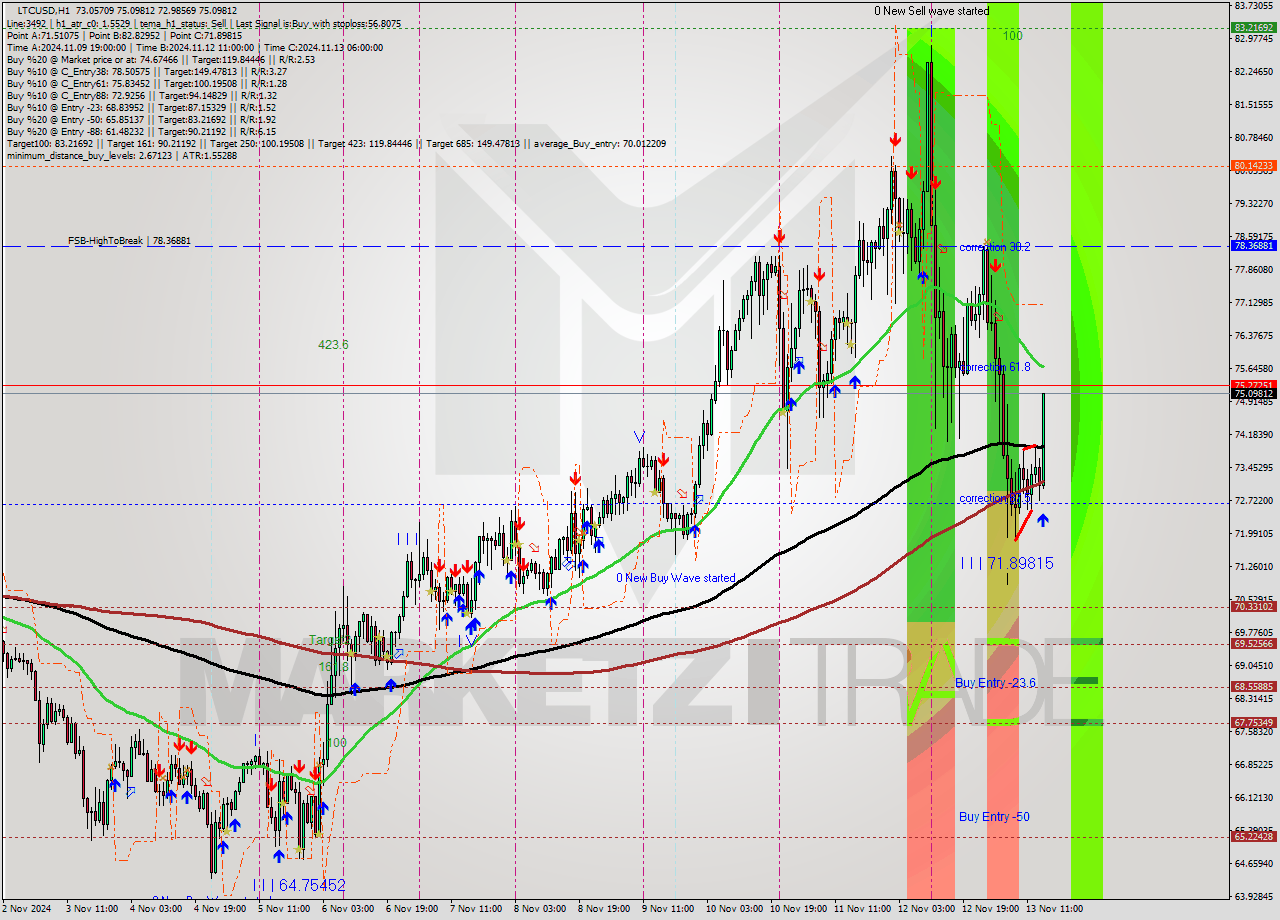This screenshot has height=920, width=1280.
Task: Click the 'Buy %10 @ Entry -23: 68.83952' line
Action: click(142, 107)
